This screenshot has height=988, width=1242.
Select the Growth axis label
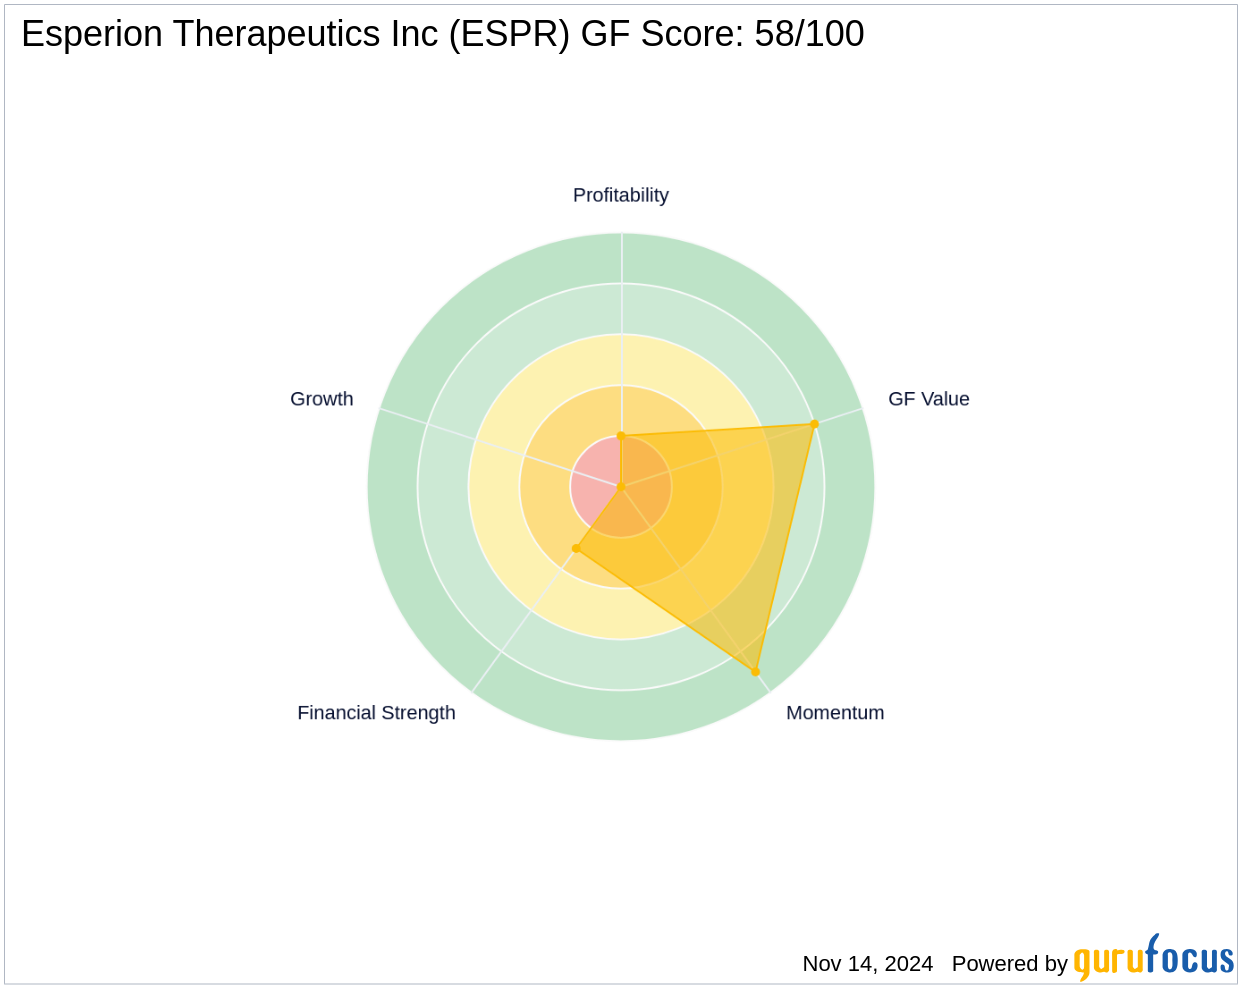[x=321, y=399]
